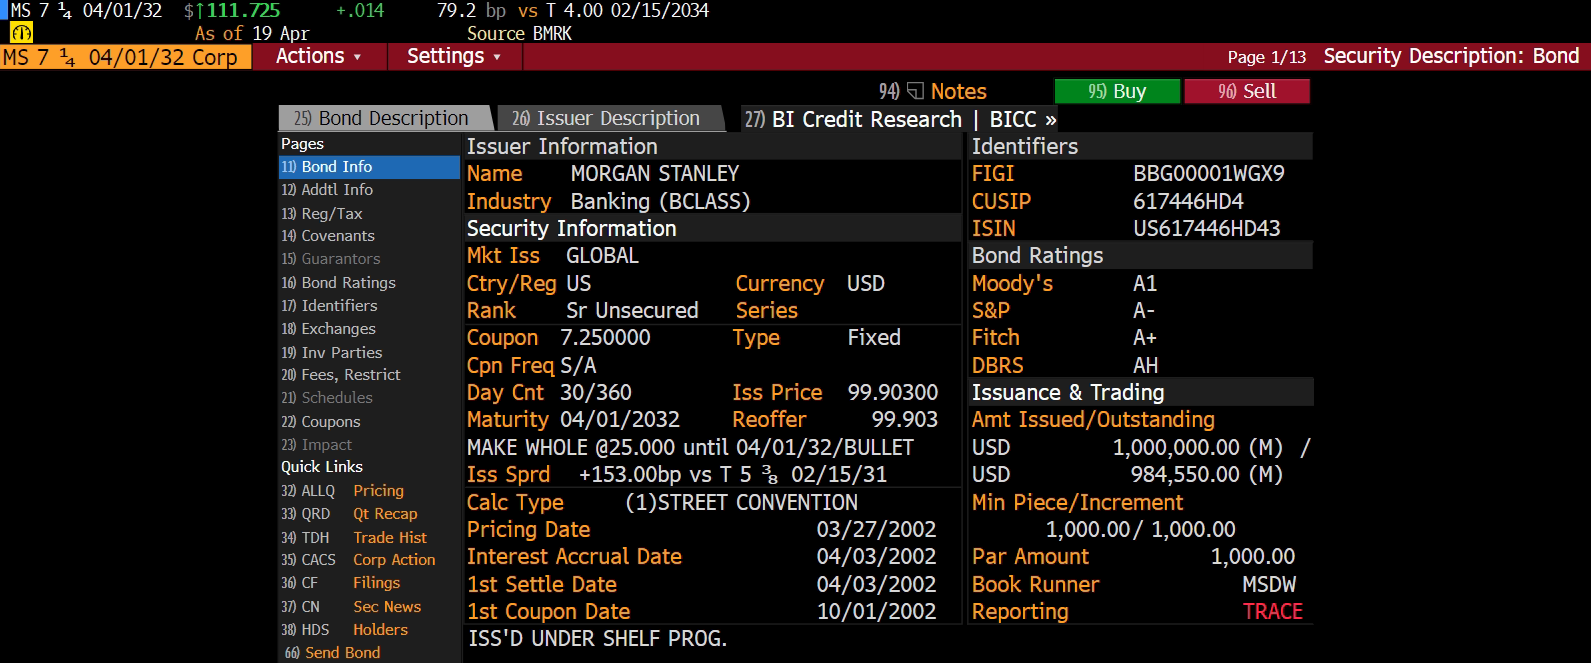Click the CUSIP value 617446HD4
Screen dimensions: 1591x663
click(x=1188, y=202)
